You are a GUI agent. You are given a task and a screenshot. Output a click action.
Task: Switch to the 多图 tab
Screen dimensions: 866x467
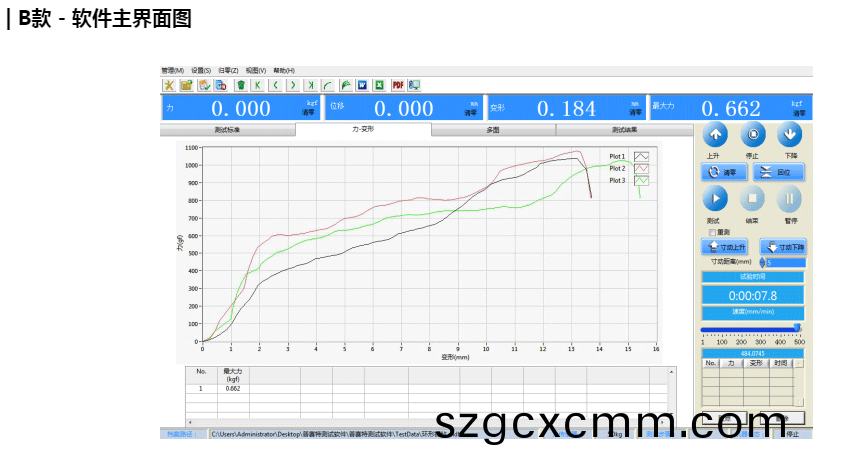coord(493,130)
